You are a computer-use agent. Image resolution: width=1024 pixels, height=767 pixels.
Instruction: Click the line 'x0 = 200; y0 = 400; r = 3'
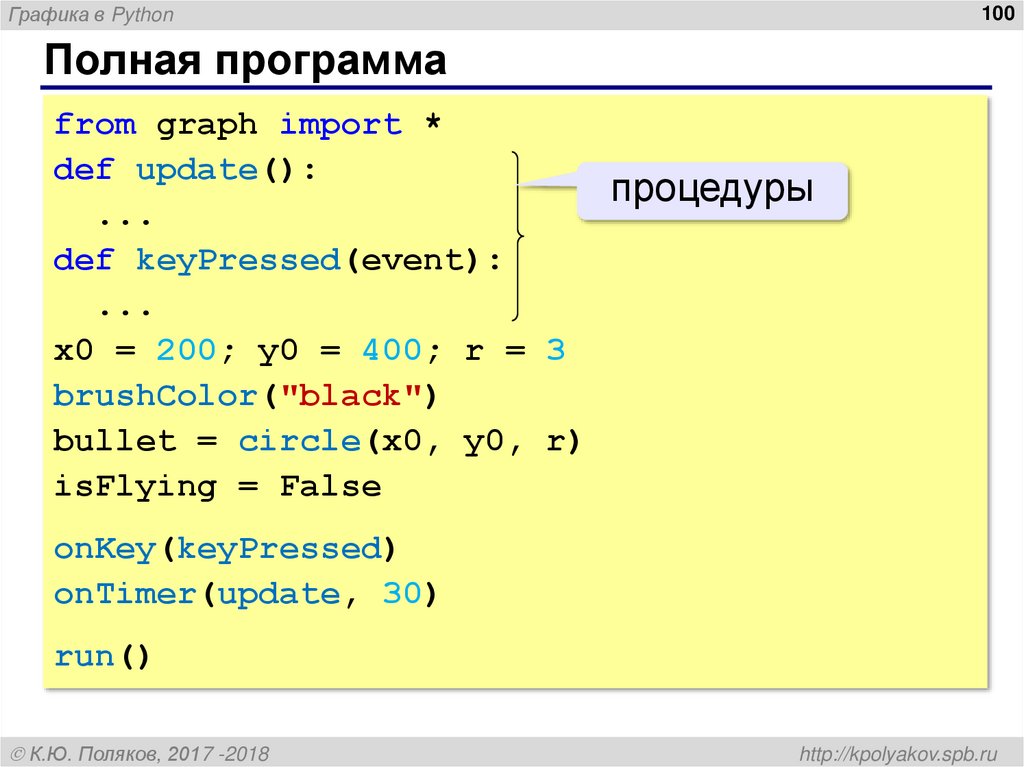click(x=309, y=351)
